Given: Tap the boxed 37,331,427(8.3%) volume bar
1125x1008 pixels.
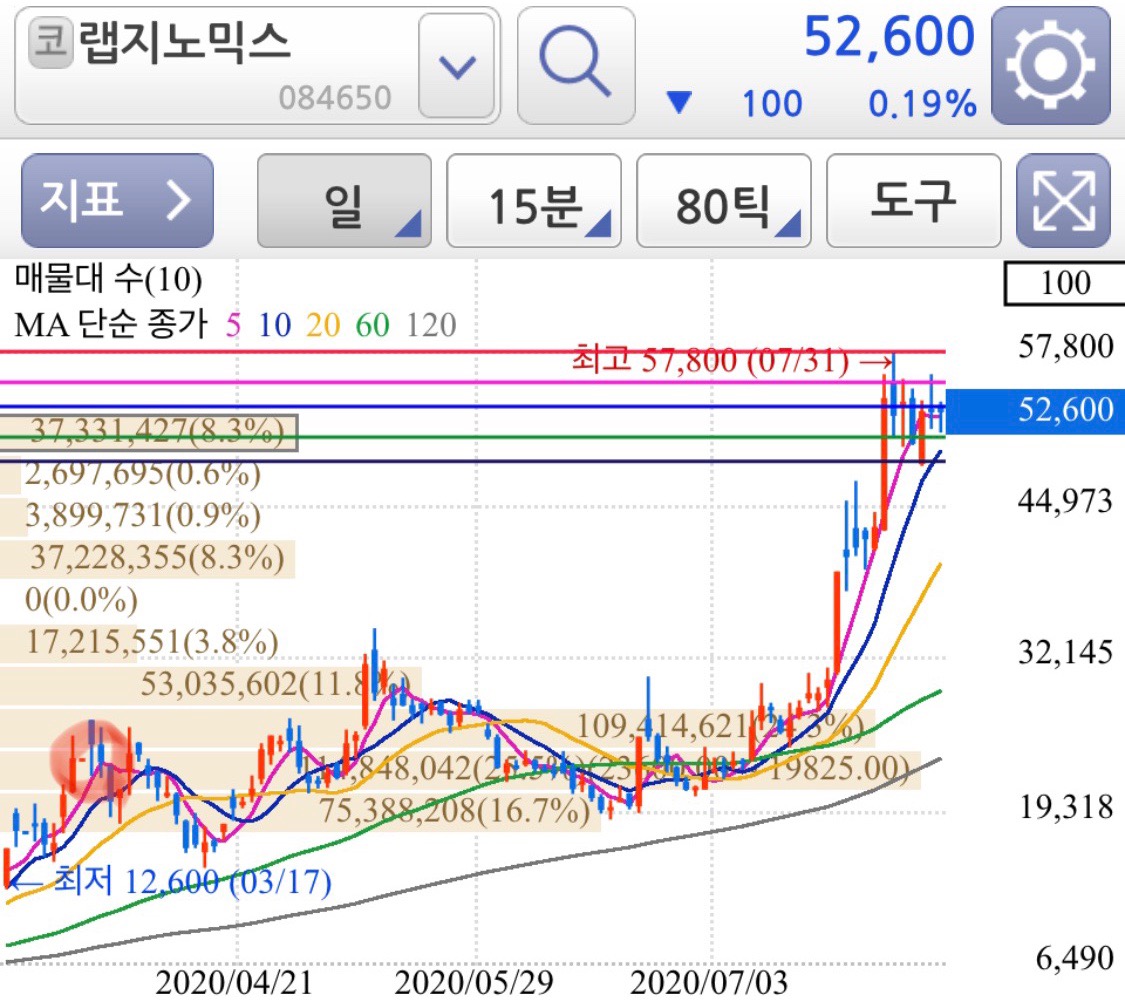Looking at the screenshot, I should [149, 433].
